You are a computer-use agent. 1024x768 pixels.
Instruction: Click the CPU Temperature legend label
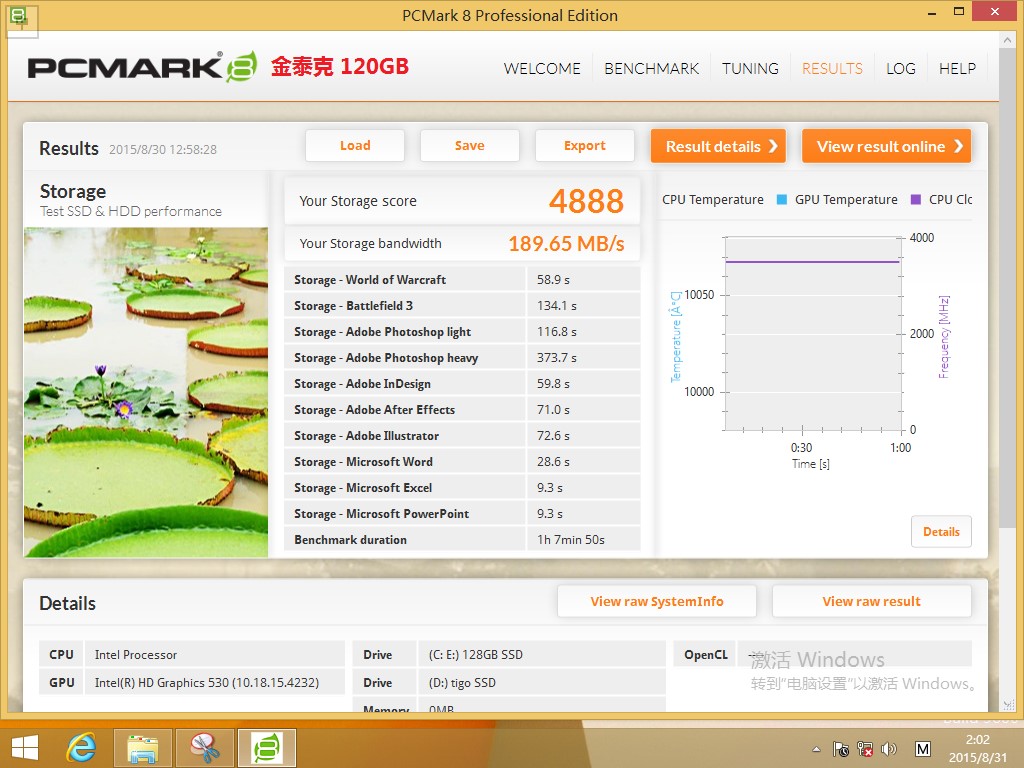(712, 200)
